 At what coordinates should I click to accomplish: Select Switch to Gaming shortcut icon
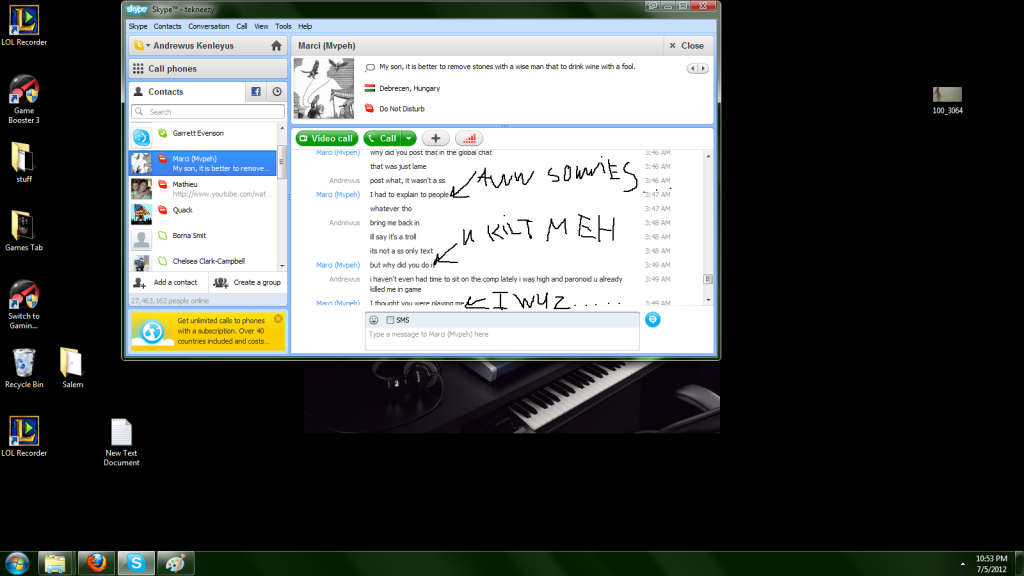[24, 305]
